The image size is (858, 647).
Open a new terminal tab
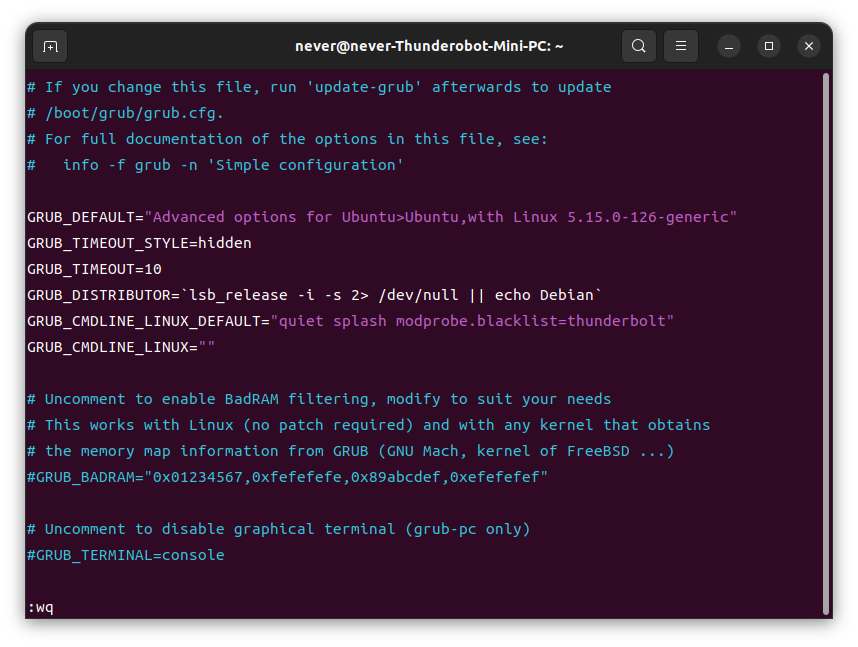tap(50, 47)
